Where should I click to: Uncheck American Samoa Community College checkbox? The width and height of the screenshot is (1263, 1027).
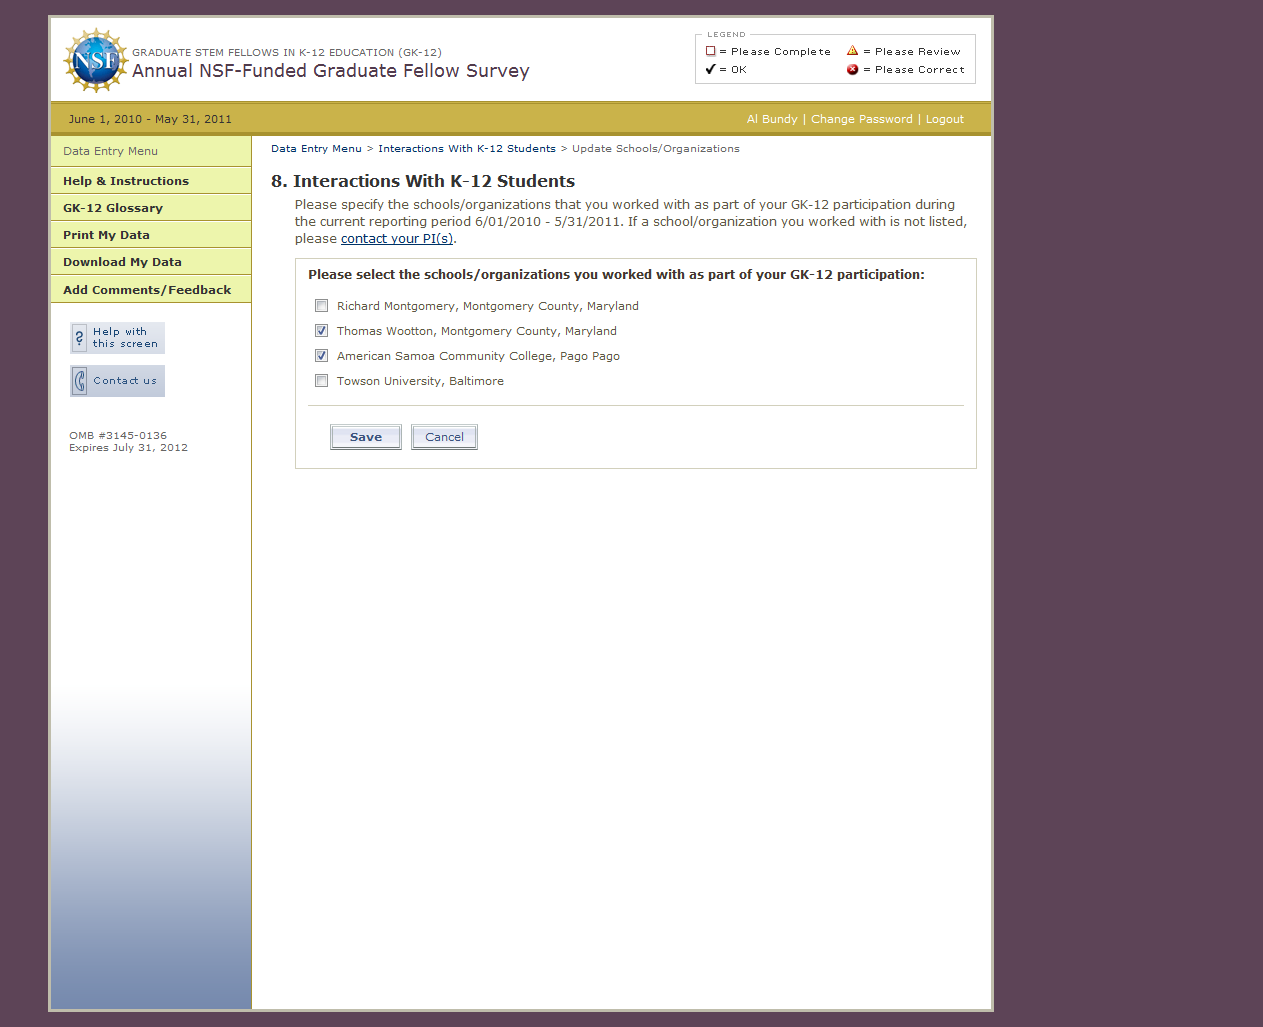[321, 356]
